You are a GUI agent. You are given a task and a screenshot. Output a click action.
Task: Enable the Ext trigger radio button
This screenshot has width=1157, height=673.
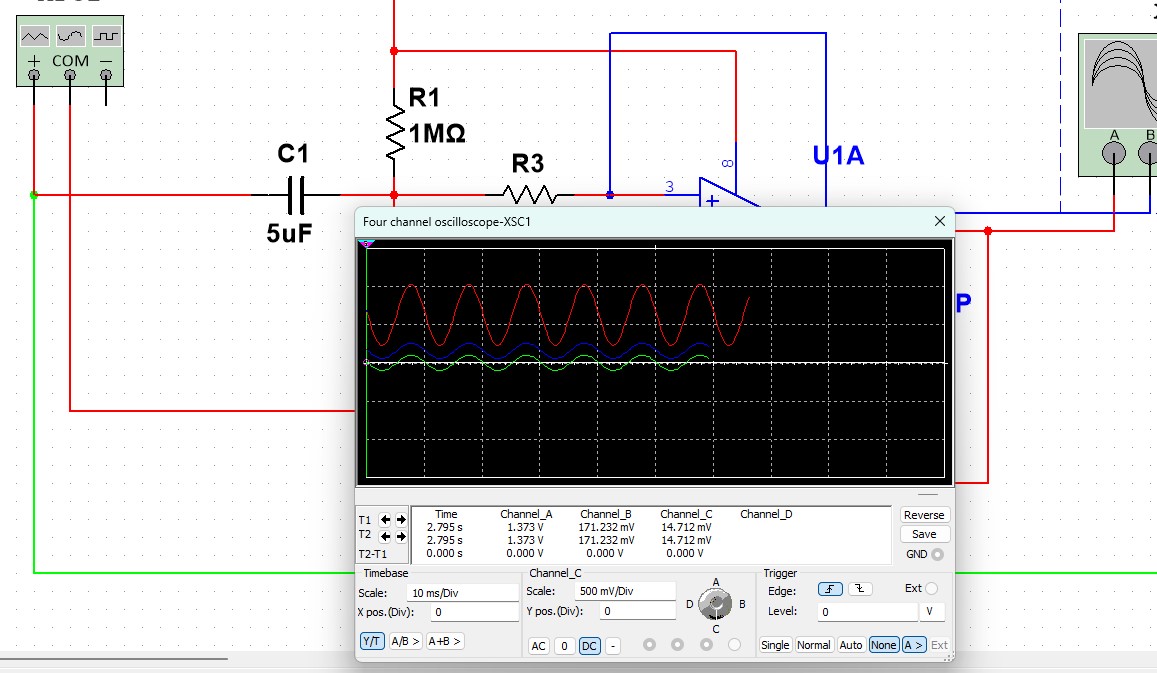tap(931, 588)
